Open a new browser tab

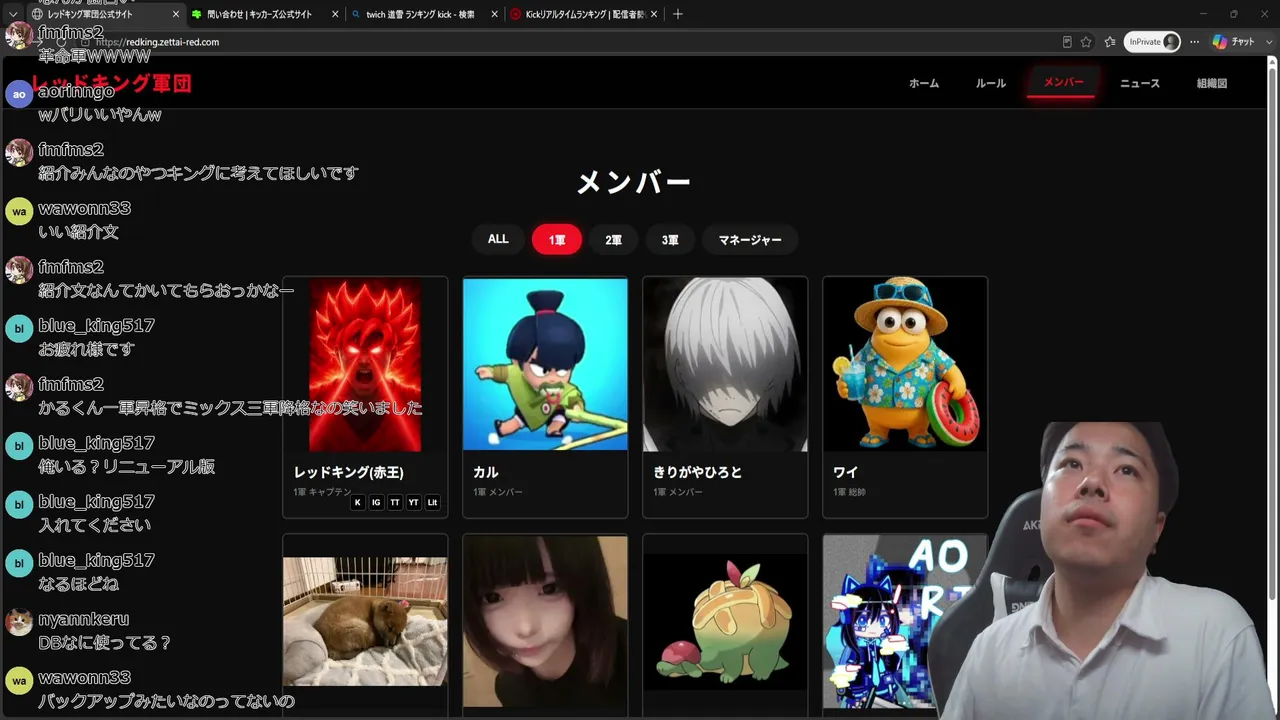click(677, 14)
